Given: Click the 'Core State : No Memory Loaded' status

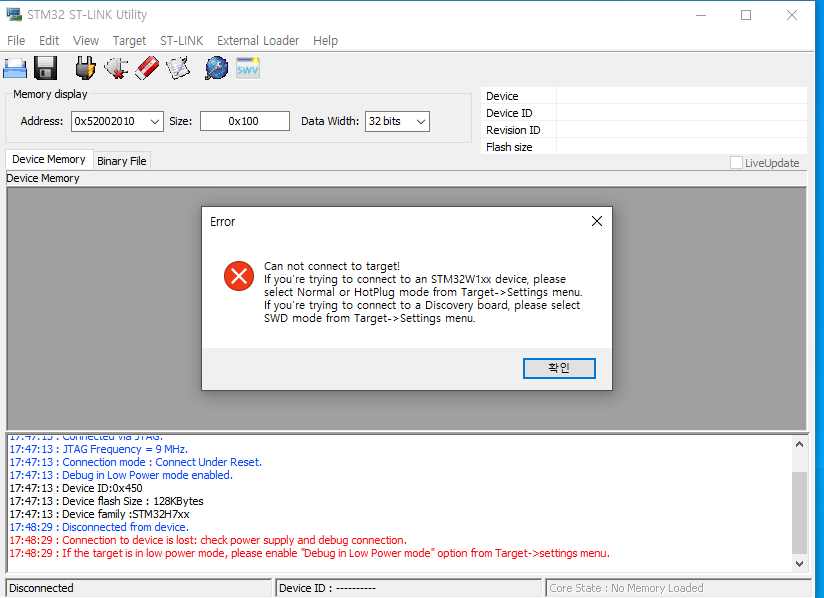Looking at the screenshot, I should pyautogui.click(x=679, y=588).
